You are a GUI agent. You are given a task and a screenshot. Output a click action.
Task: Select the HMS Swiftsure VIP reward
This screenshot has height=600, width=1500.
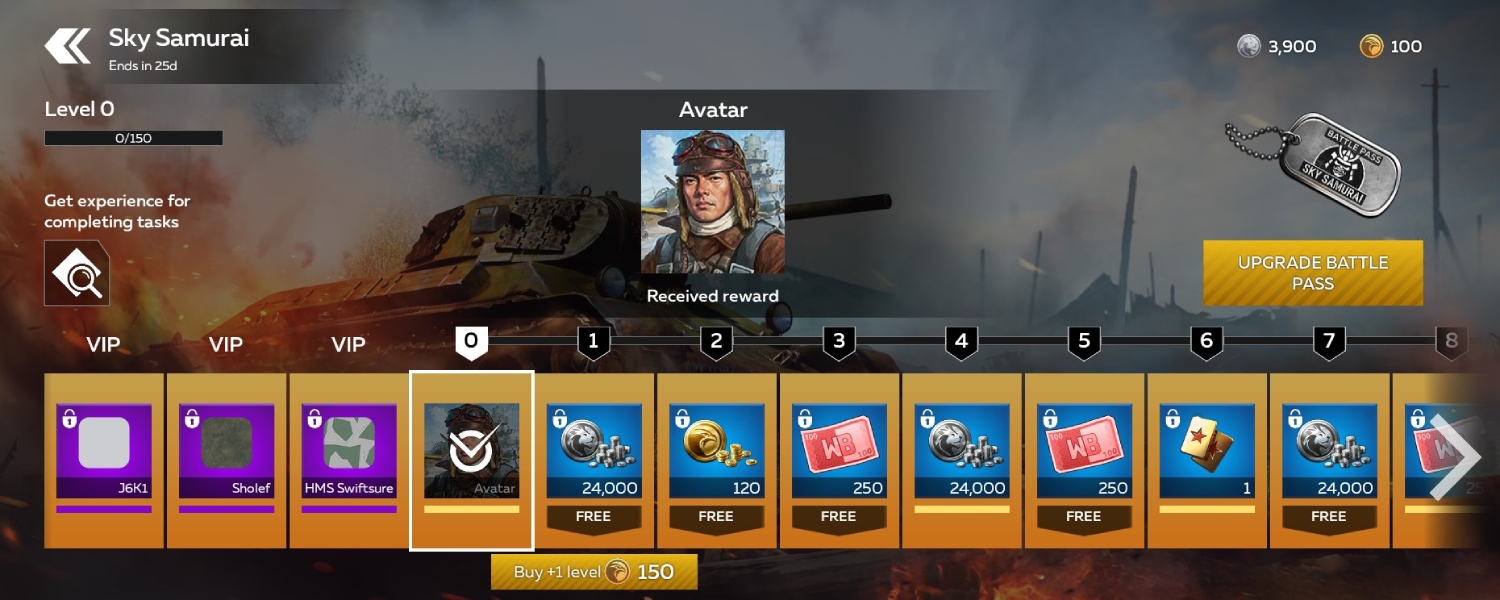click(349, 459)
